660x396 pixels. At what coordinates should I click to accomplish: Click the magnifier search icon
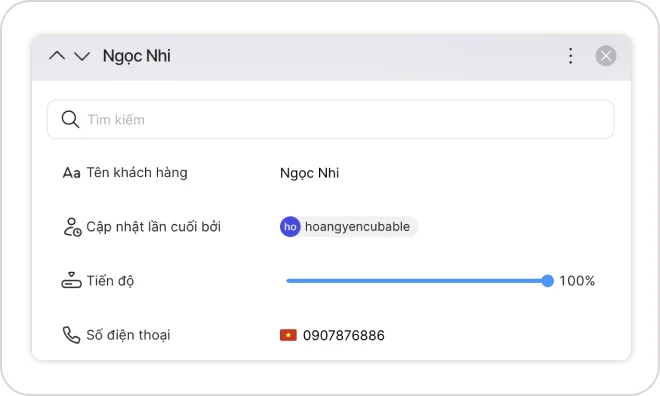[70, 120]
